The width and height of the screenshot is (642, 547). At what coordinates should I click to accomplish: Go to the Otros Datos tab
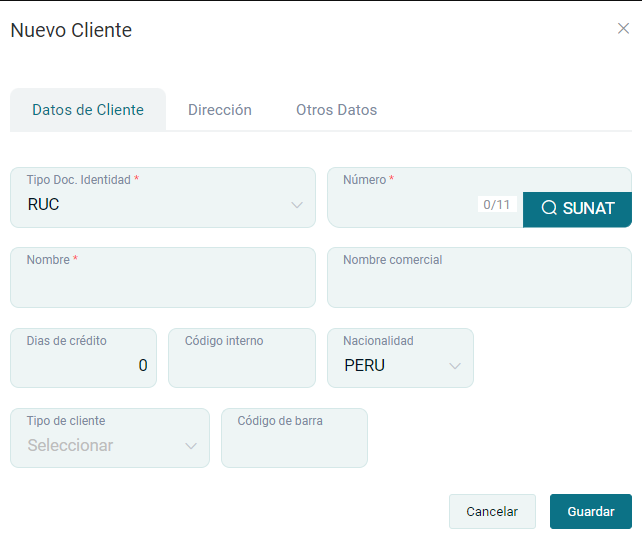(336, 110)
